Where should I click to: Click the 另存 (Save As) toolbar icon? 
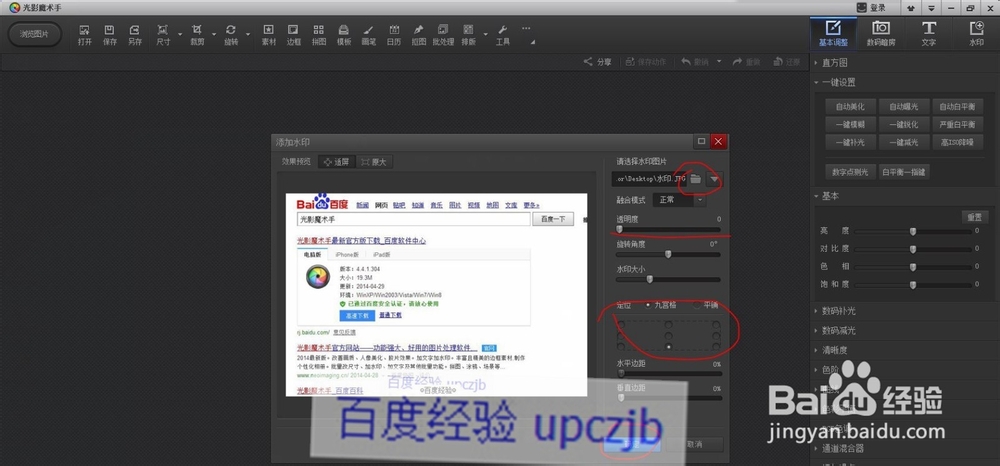pyautogui.click(x=135, y=30)
